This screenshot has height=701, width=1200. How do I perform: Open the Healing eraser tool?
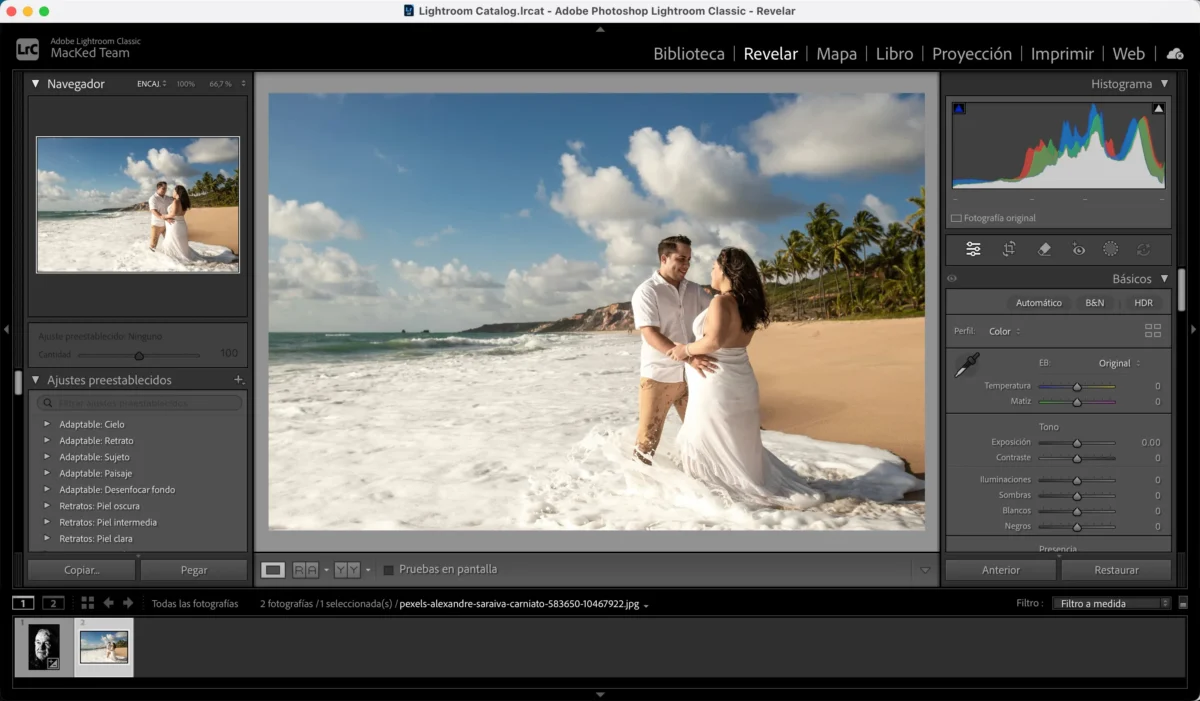1044,249
